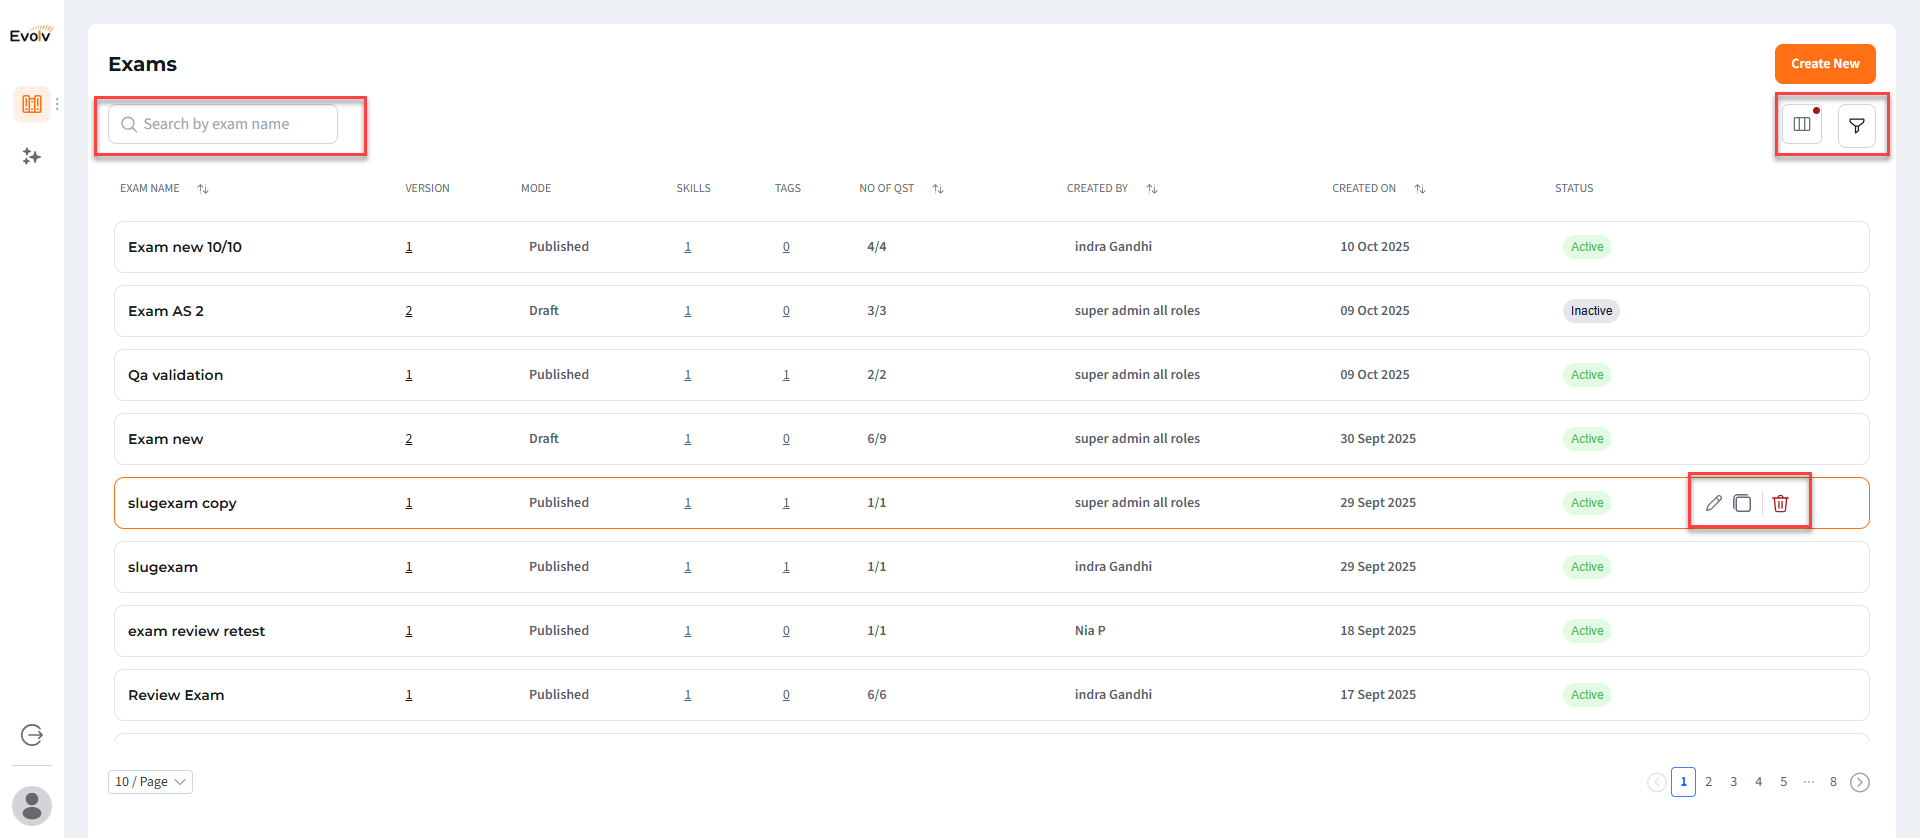Screen dimensions: 1920x838
Task: Open skills link for exam review retest
Action: pos(688,631)
